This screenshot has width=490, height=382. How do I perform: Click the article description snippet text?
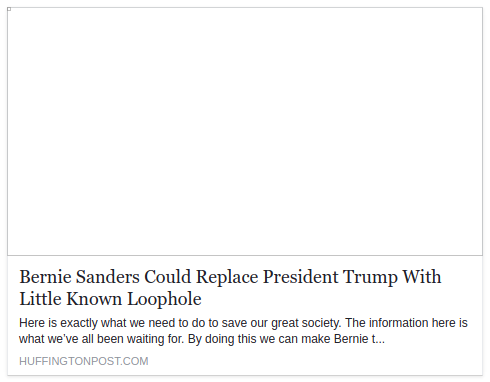click(x=243, y=331)
